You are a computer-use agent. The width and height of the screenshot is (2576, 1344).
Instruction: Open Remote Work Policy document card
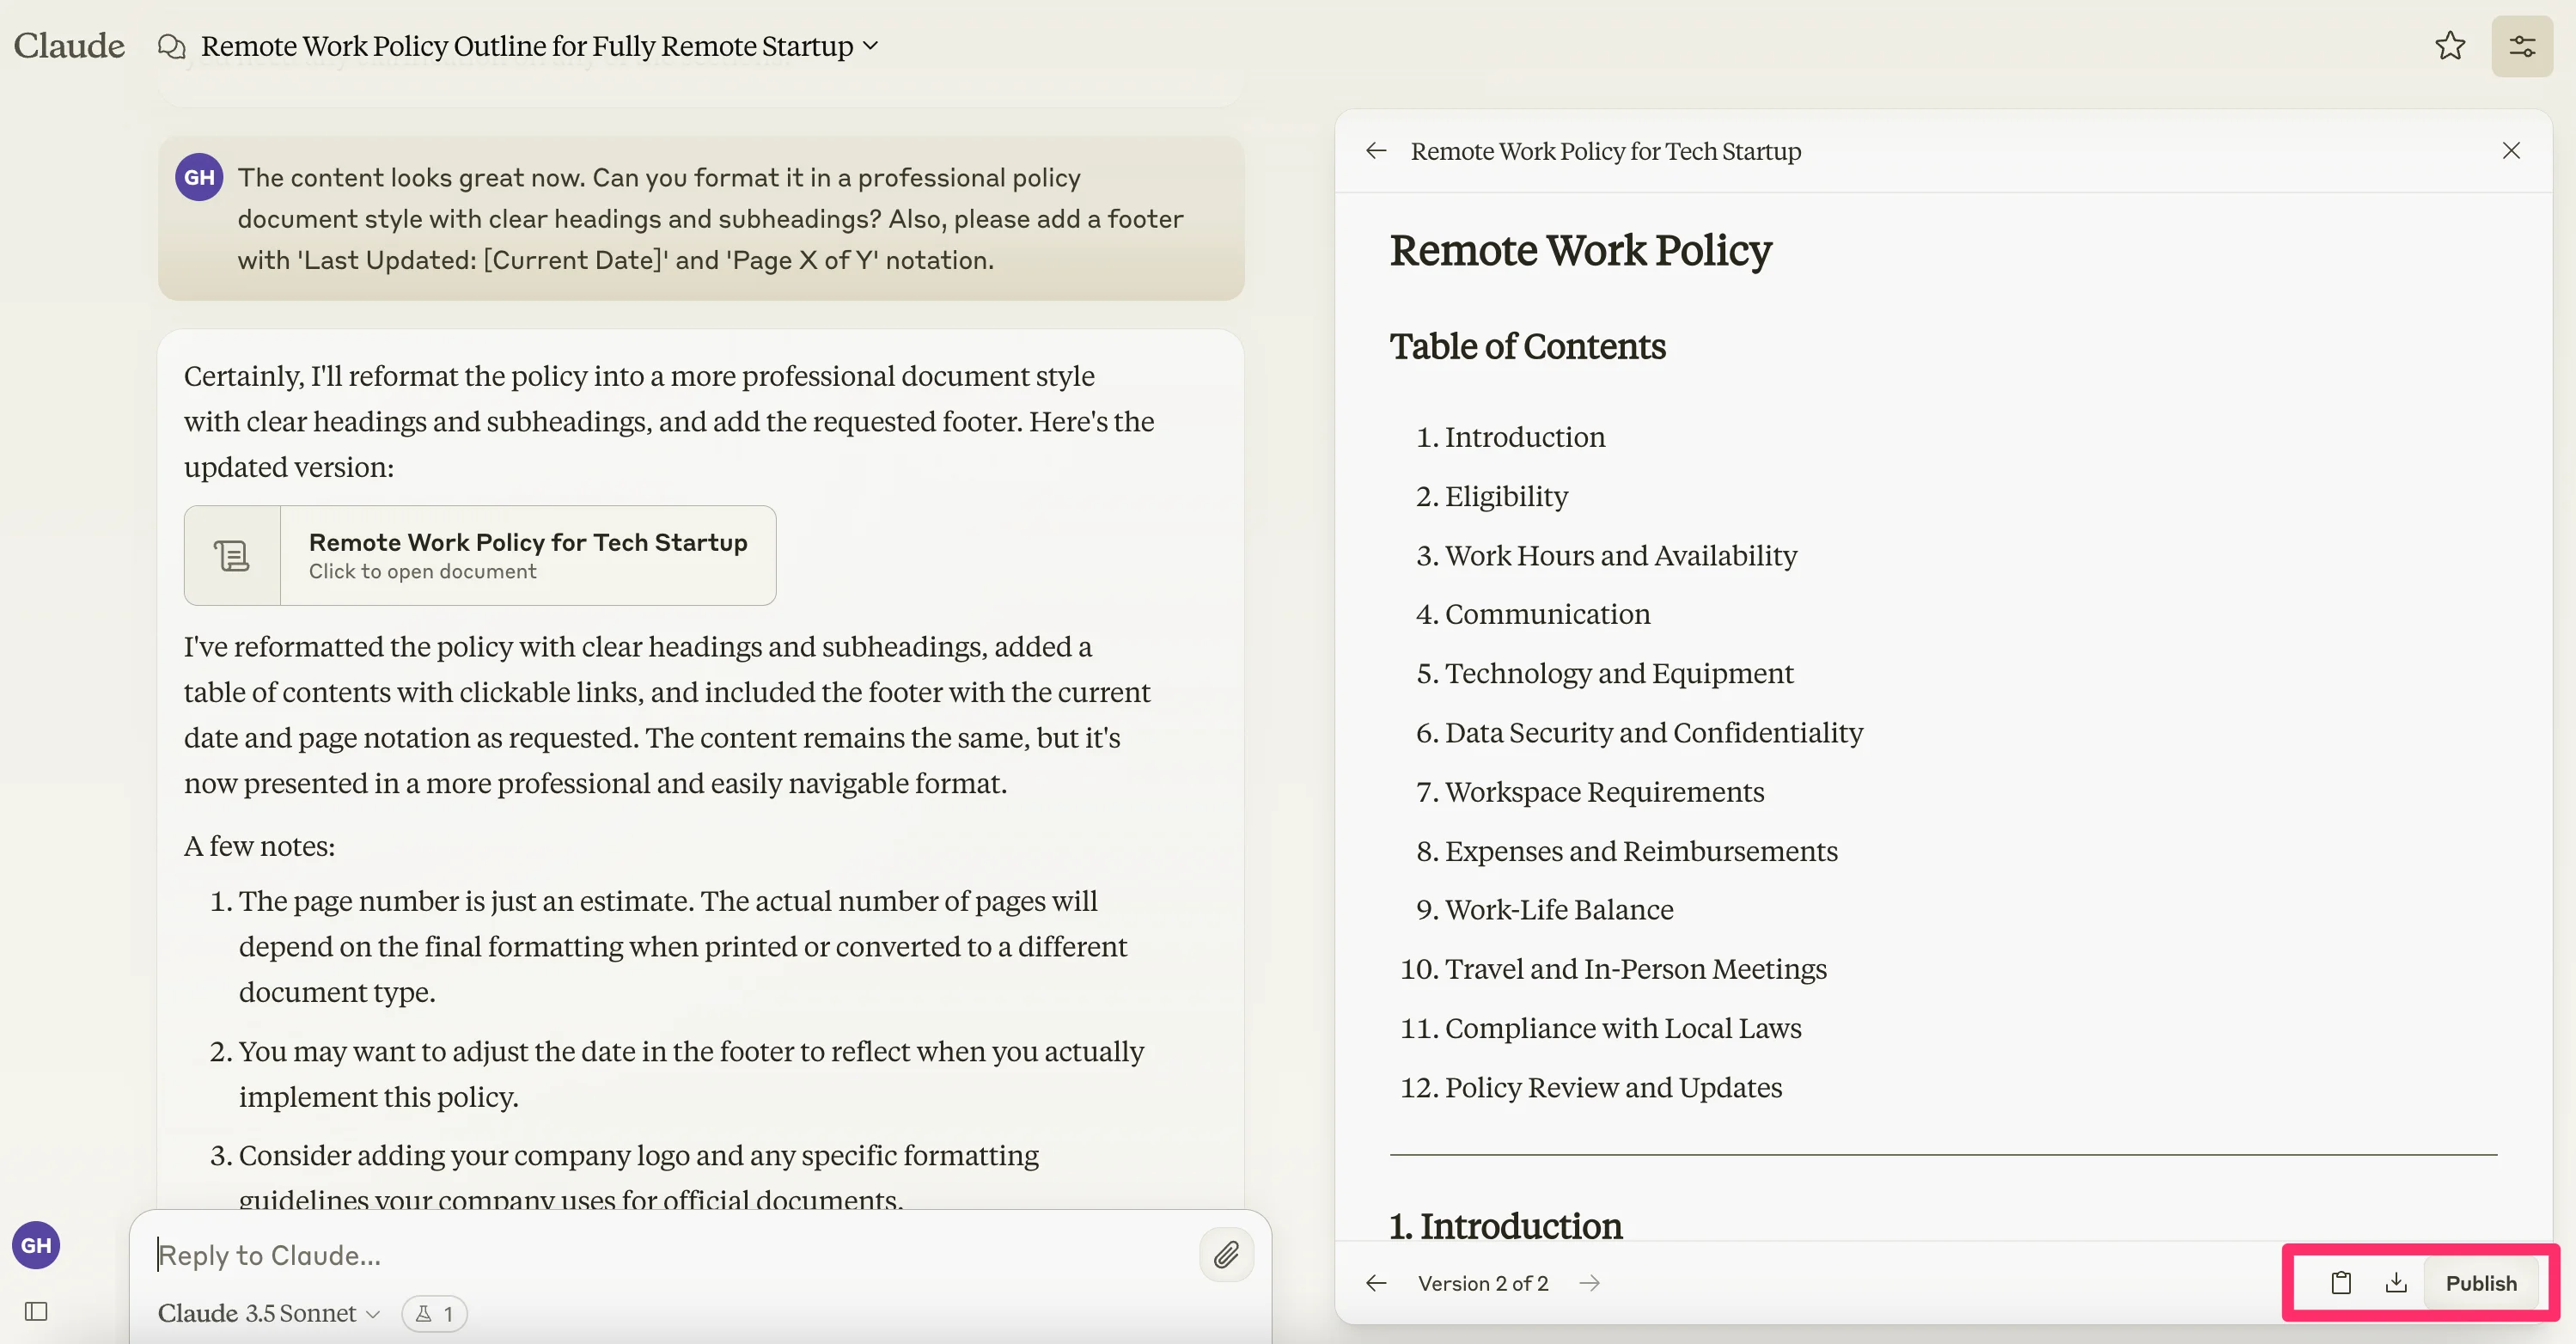point(480,555)
